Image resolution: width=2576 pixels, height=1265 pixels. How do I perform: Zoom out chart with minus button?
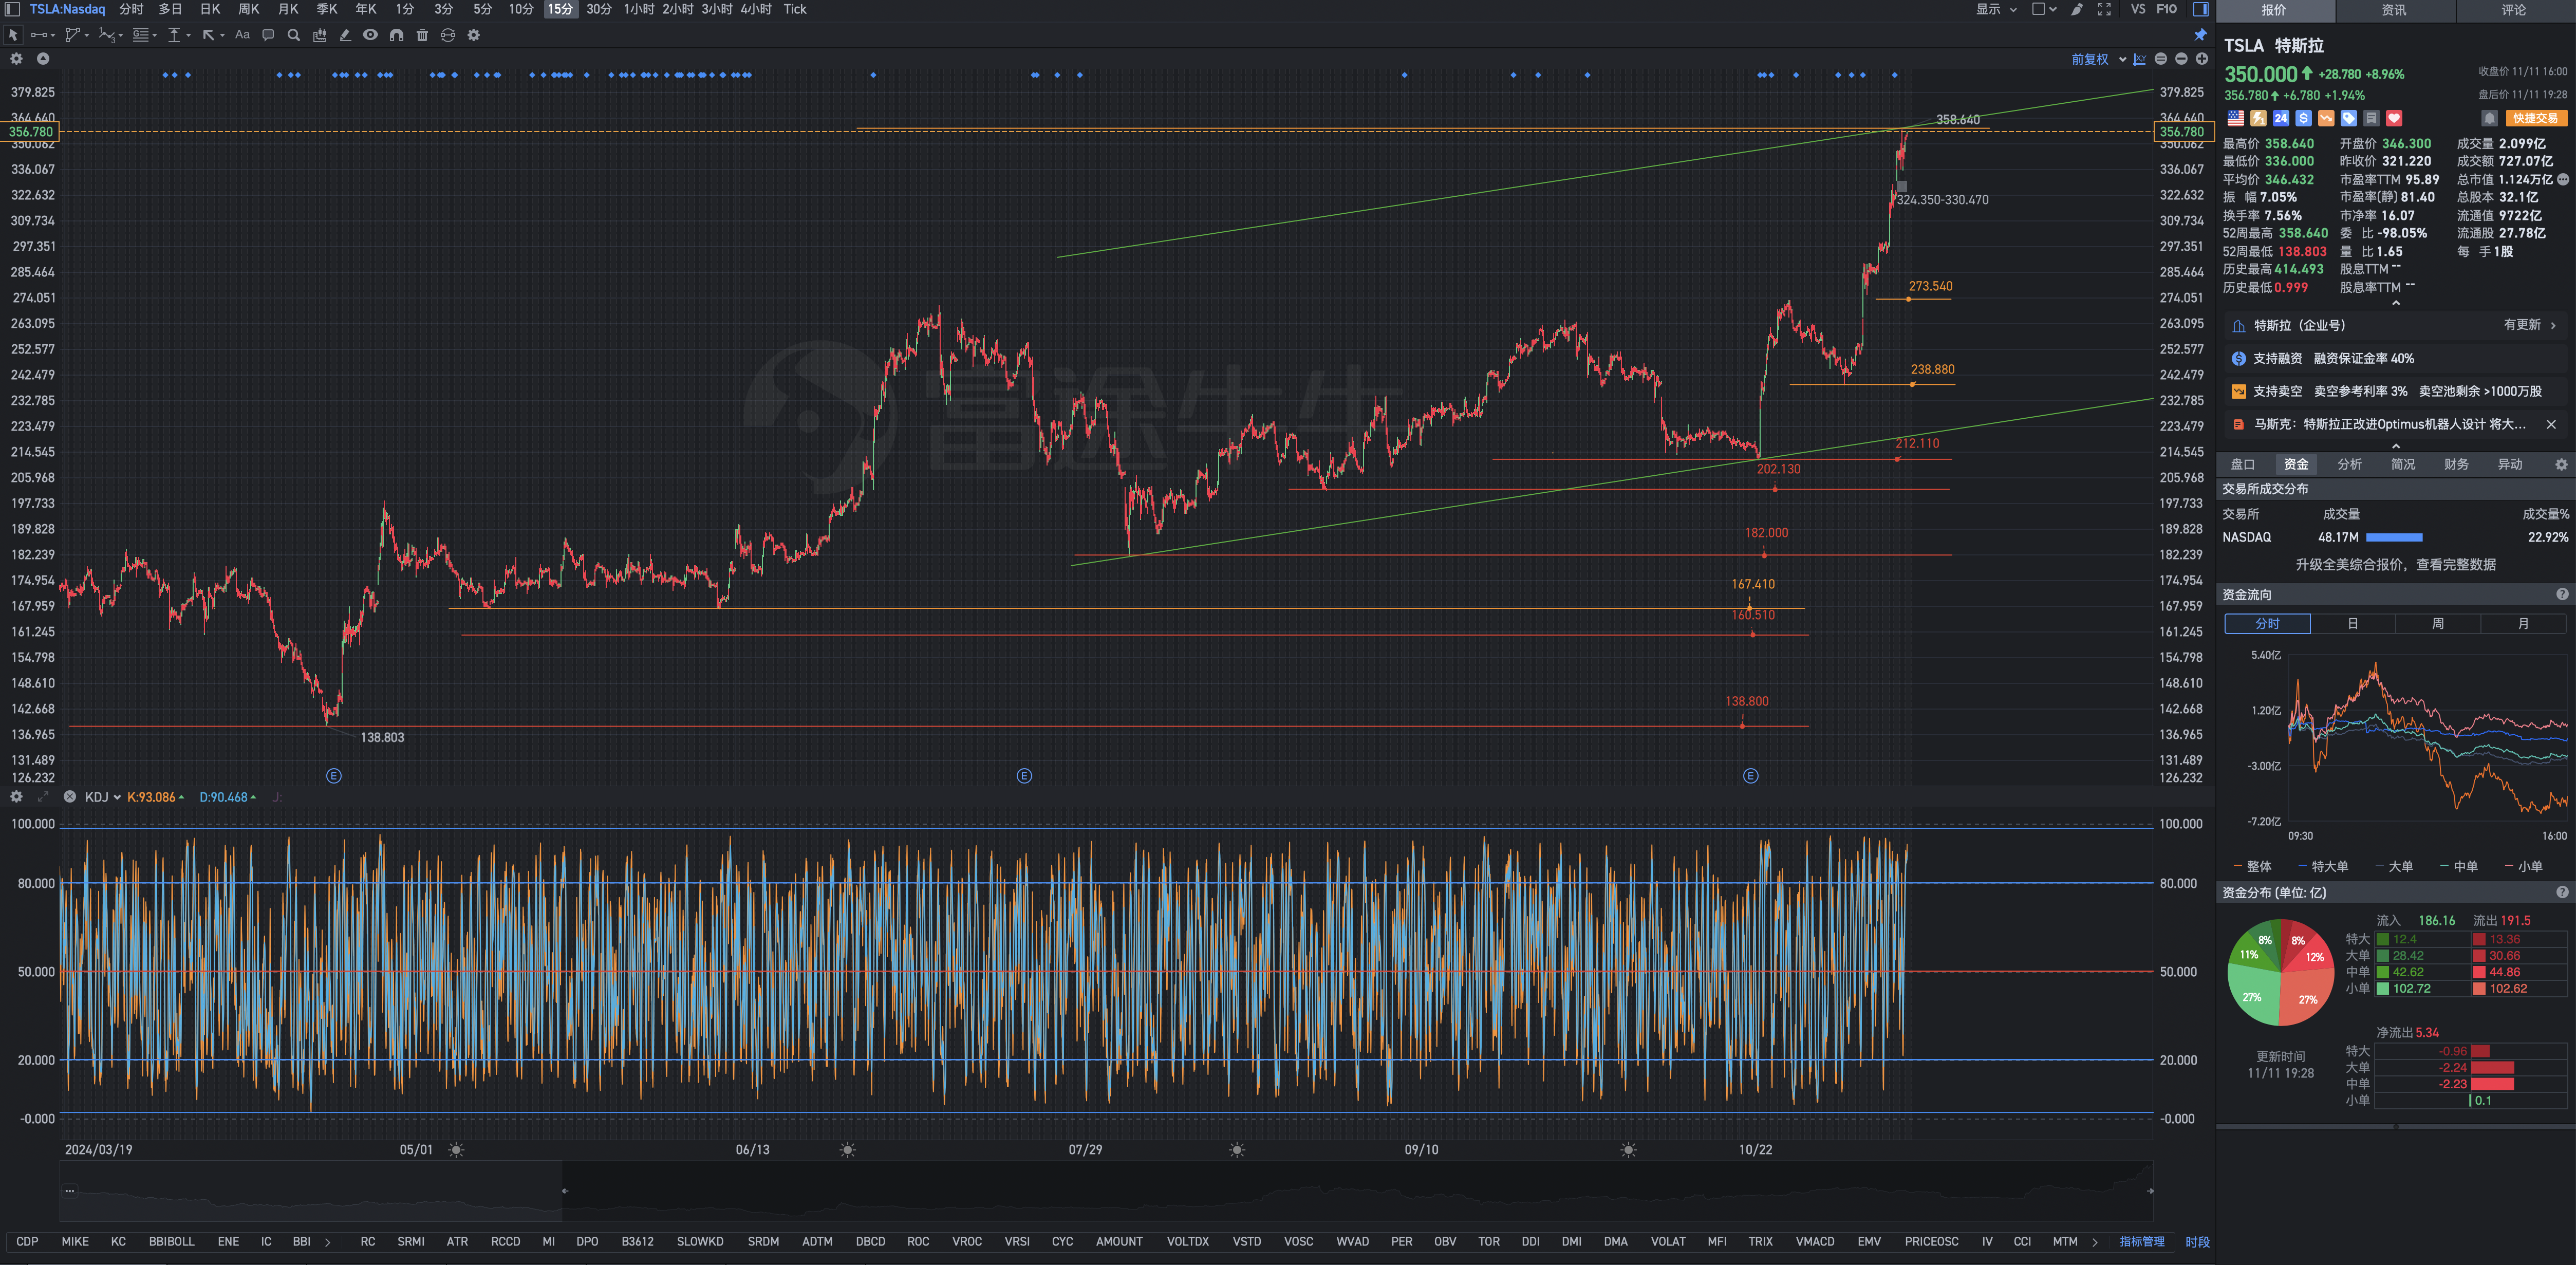tap(2181, 59)
